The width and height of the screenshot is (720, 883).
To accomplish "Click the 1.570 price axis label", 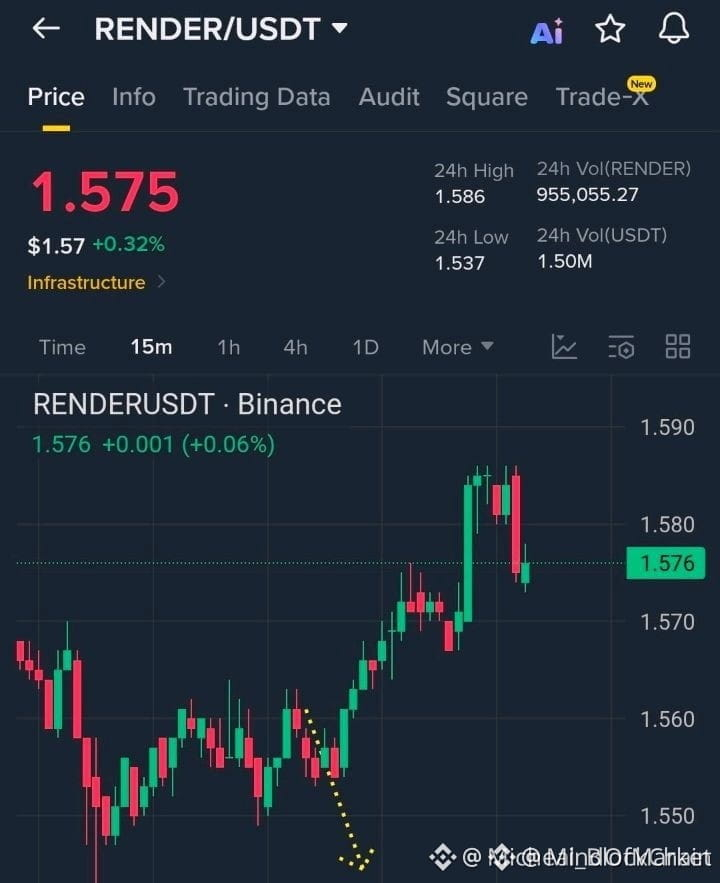I will (x=668, y=622).
